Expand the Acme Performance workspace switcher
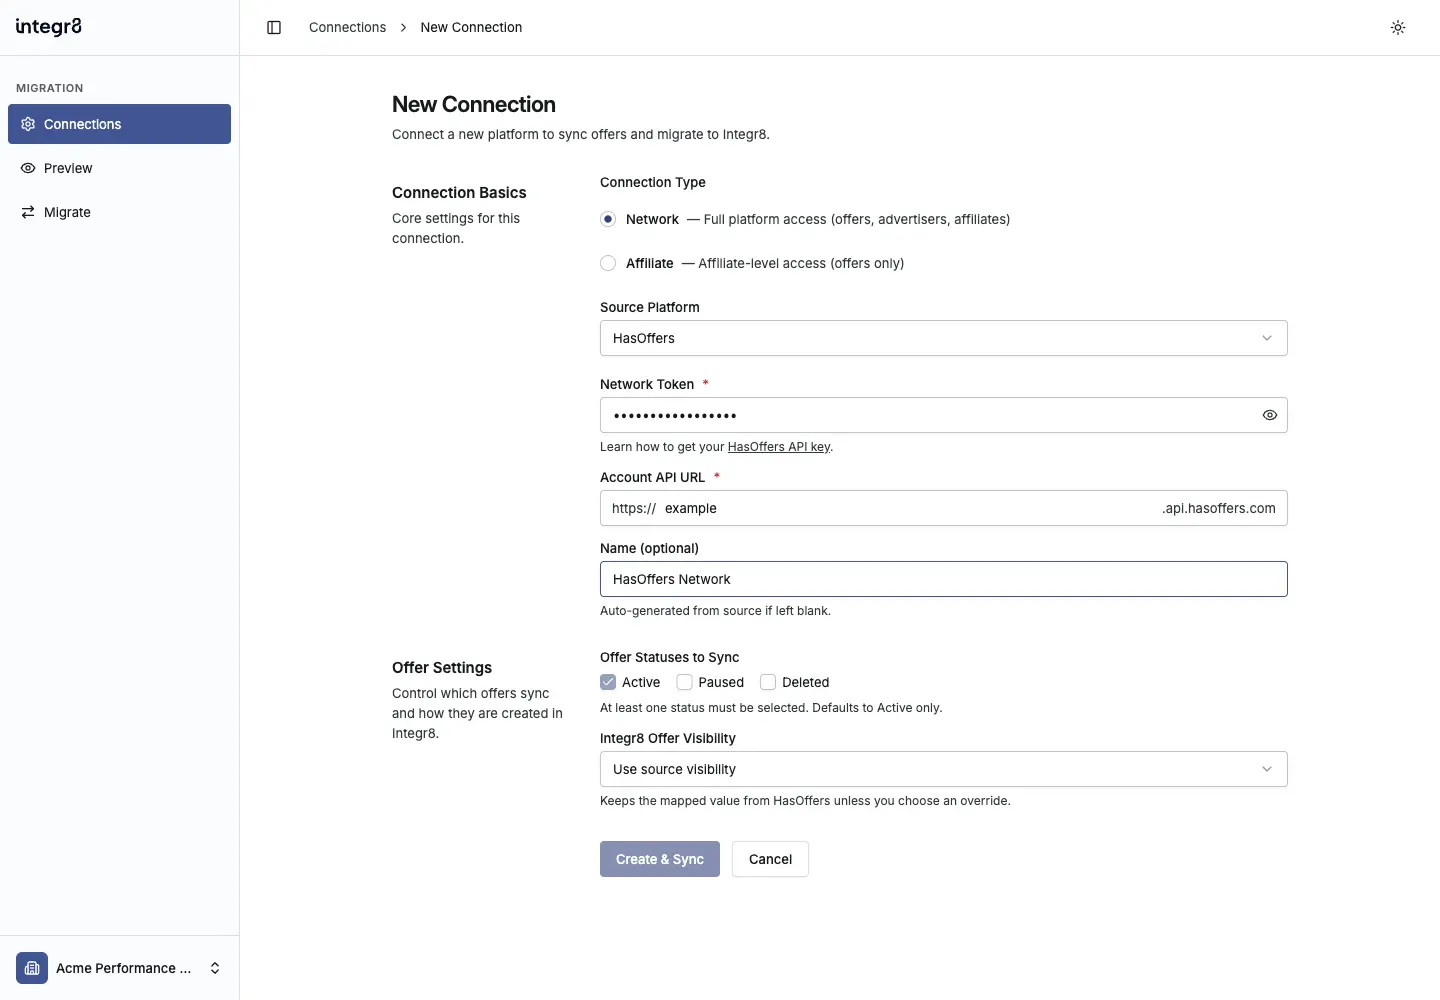 coord(119,968)
